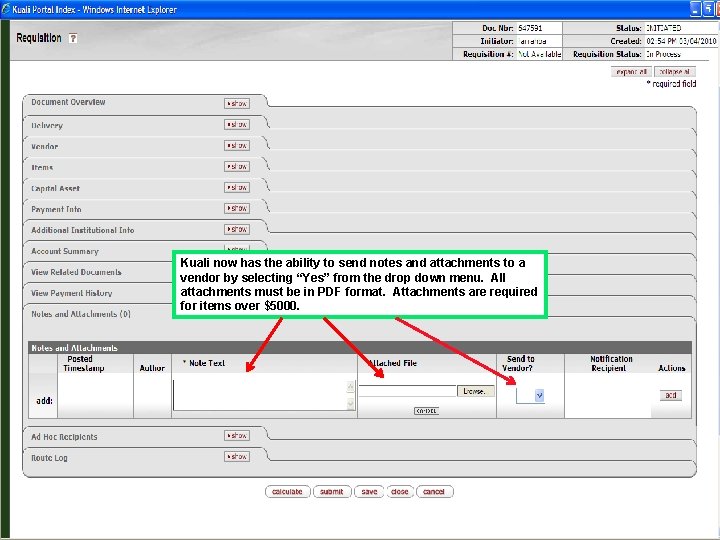Expand the Route Log section
This screenshot has height=540, width=720.
click(x=237, y=456)
